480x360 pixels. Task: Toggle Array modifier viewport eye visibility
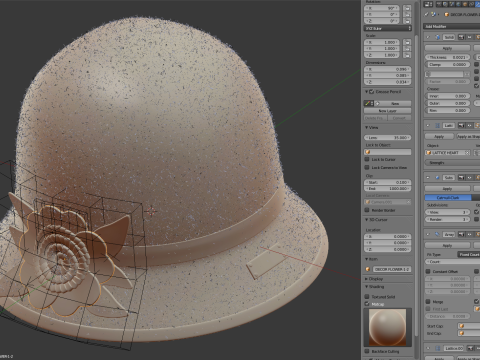coord(469,234)
